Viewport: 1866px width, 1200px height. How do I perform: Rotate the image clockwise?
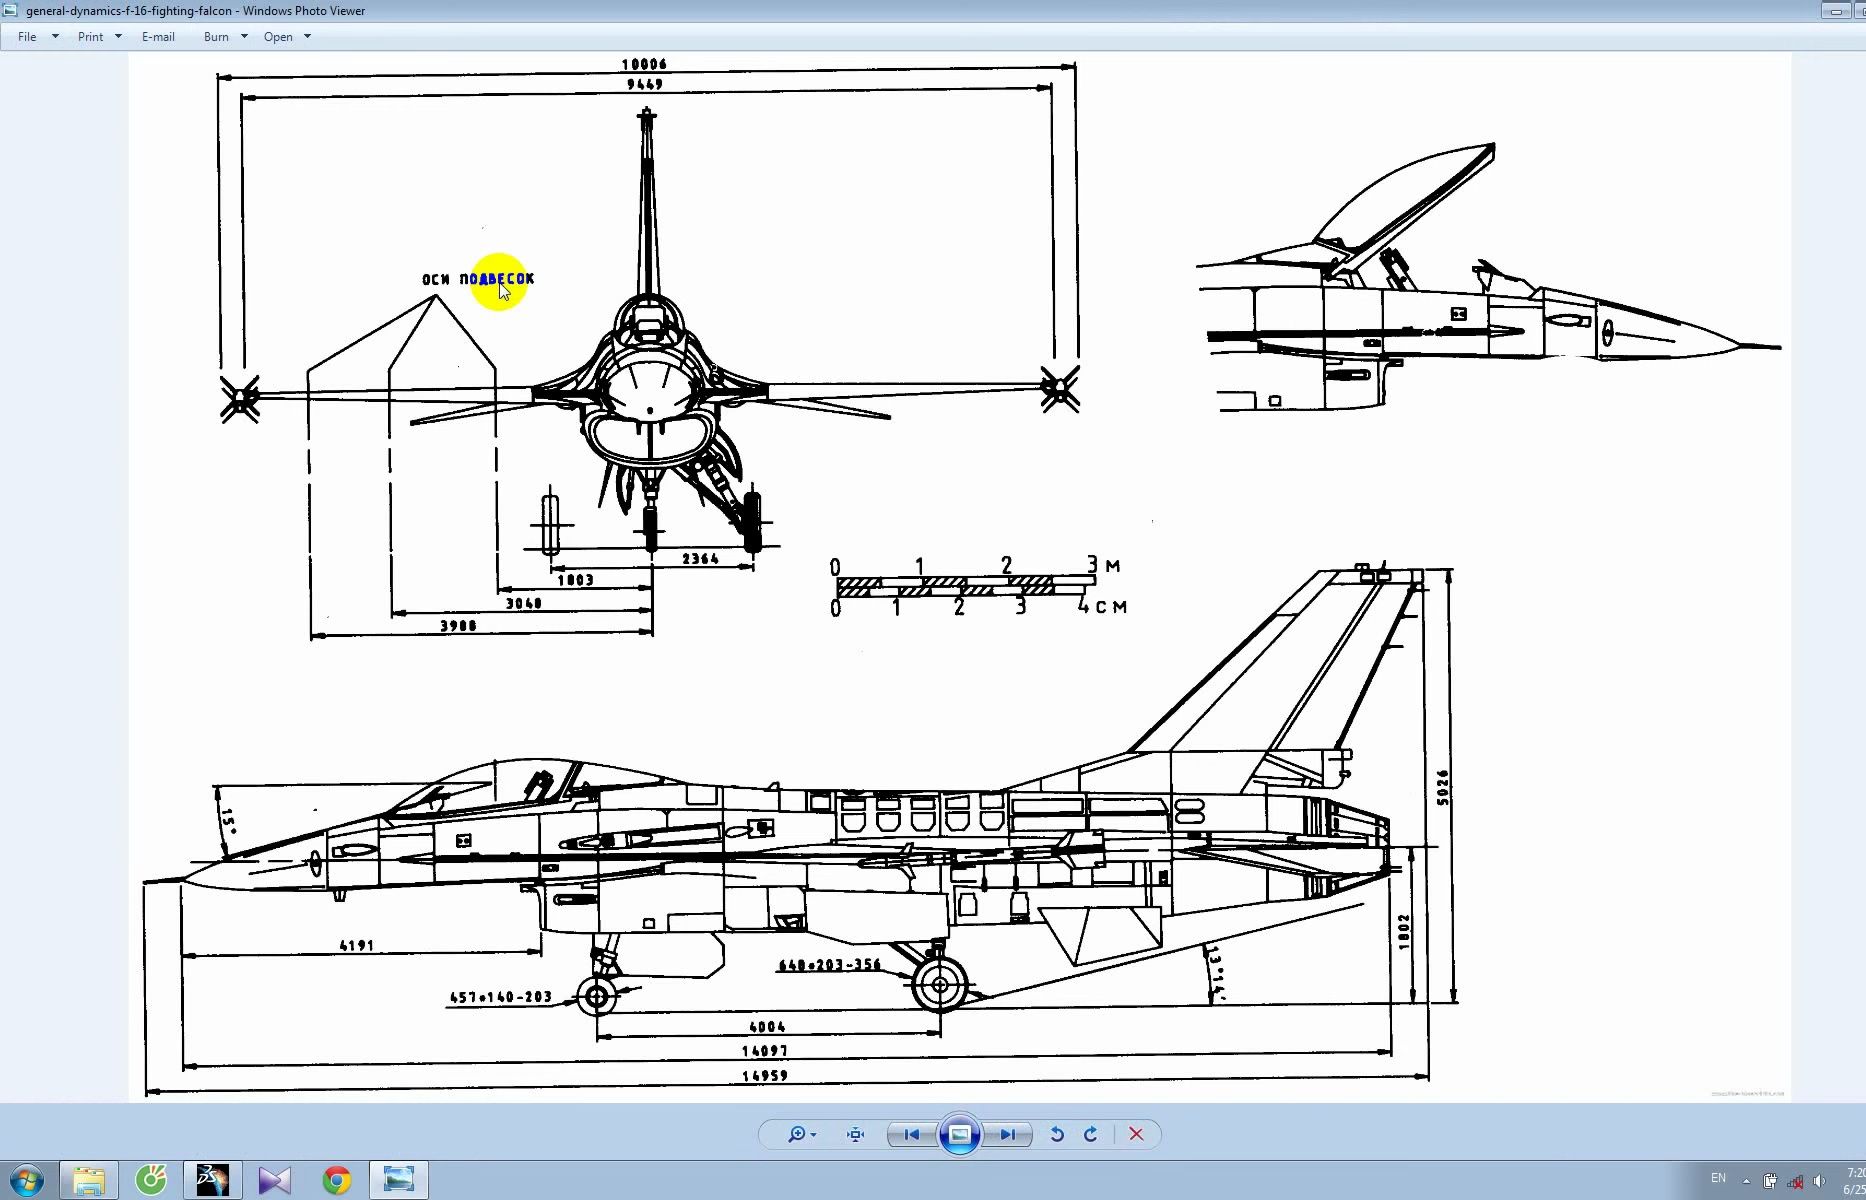tap(1091, 1134)
